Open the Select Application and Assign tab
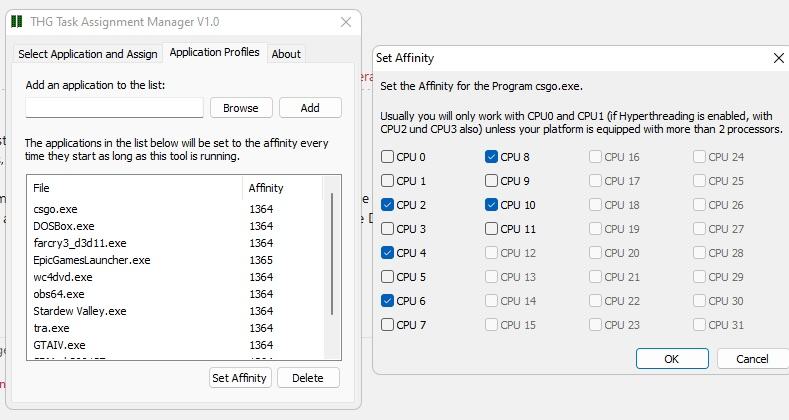The image size is (789, 420). pyautogui.click(x=88, y=54)
